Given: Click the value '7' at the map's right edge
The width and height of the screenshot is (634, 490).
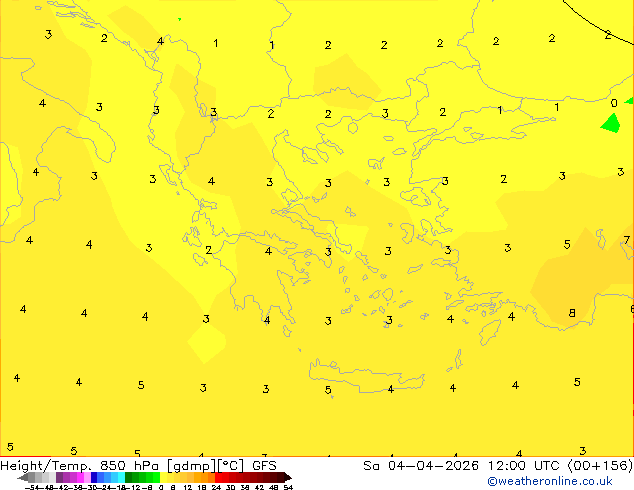Looking at the screenshot, I should pos(627,240).
